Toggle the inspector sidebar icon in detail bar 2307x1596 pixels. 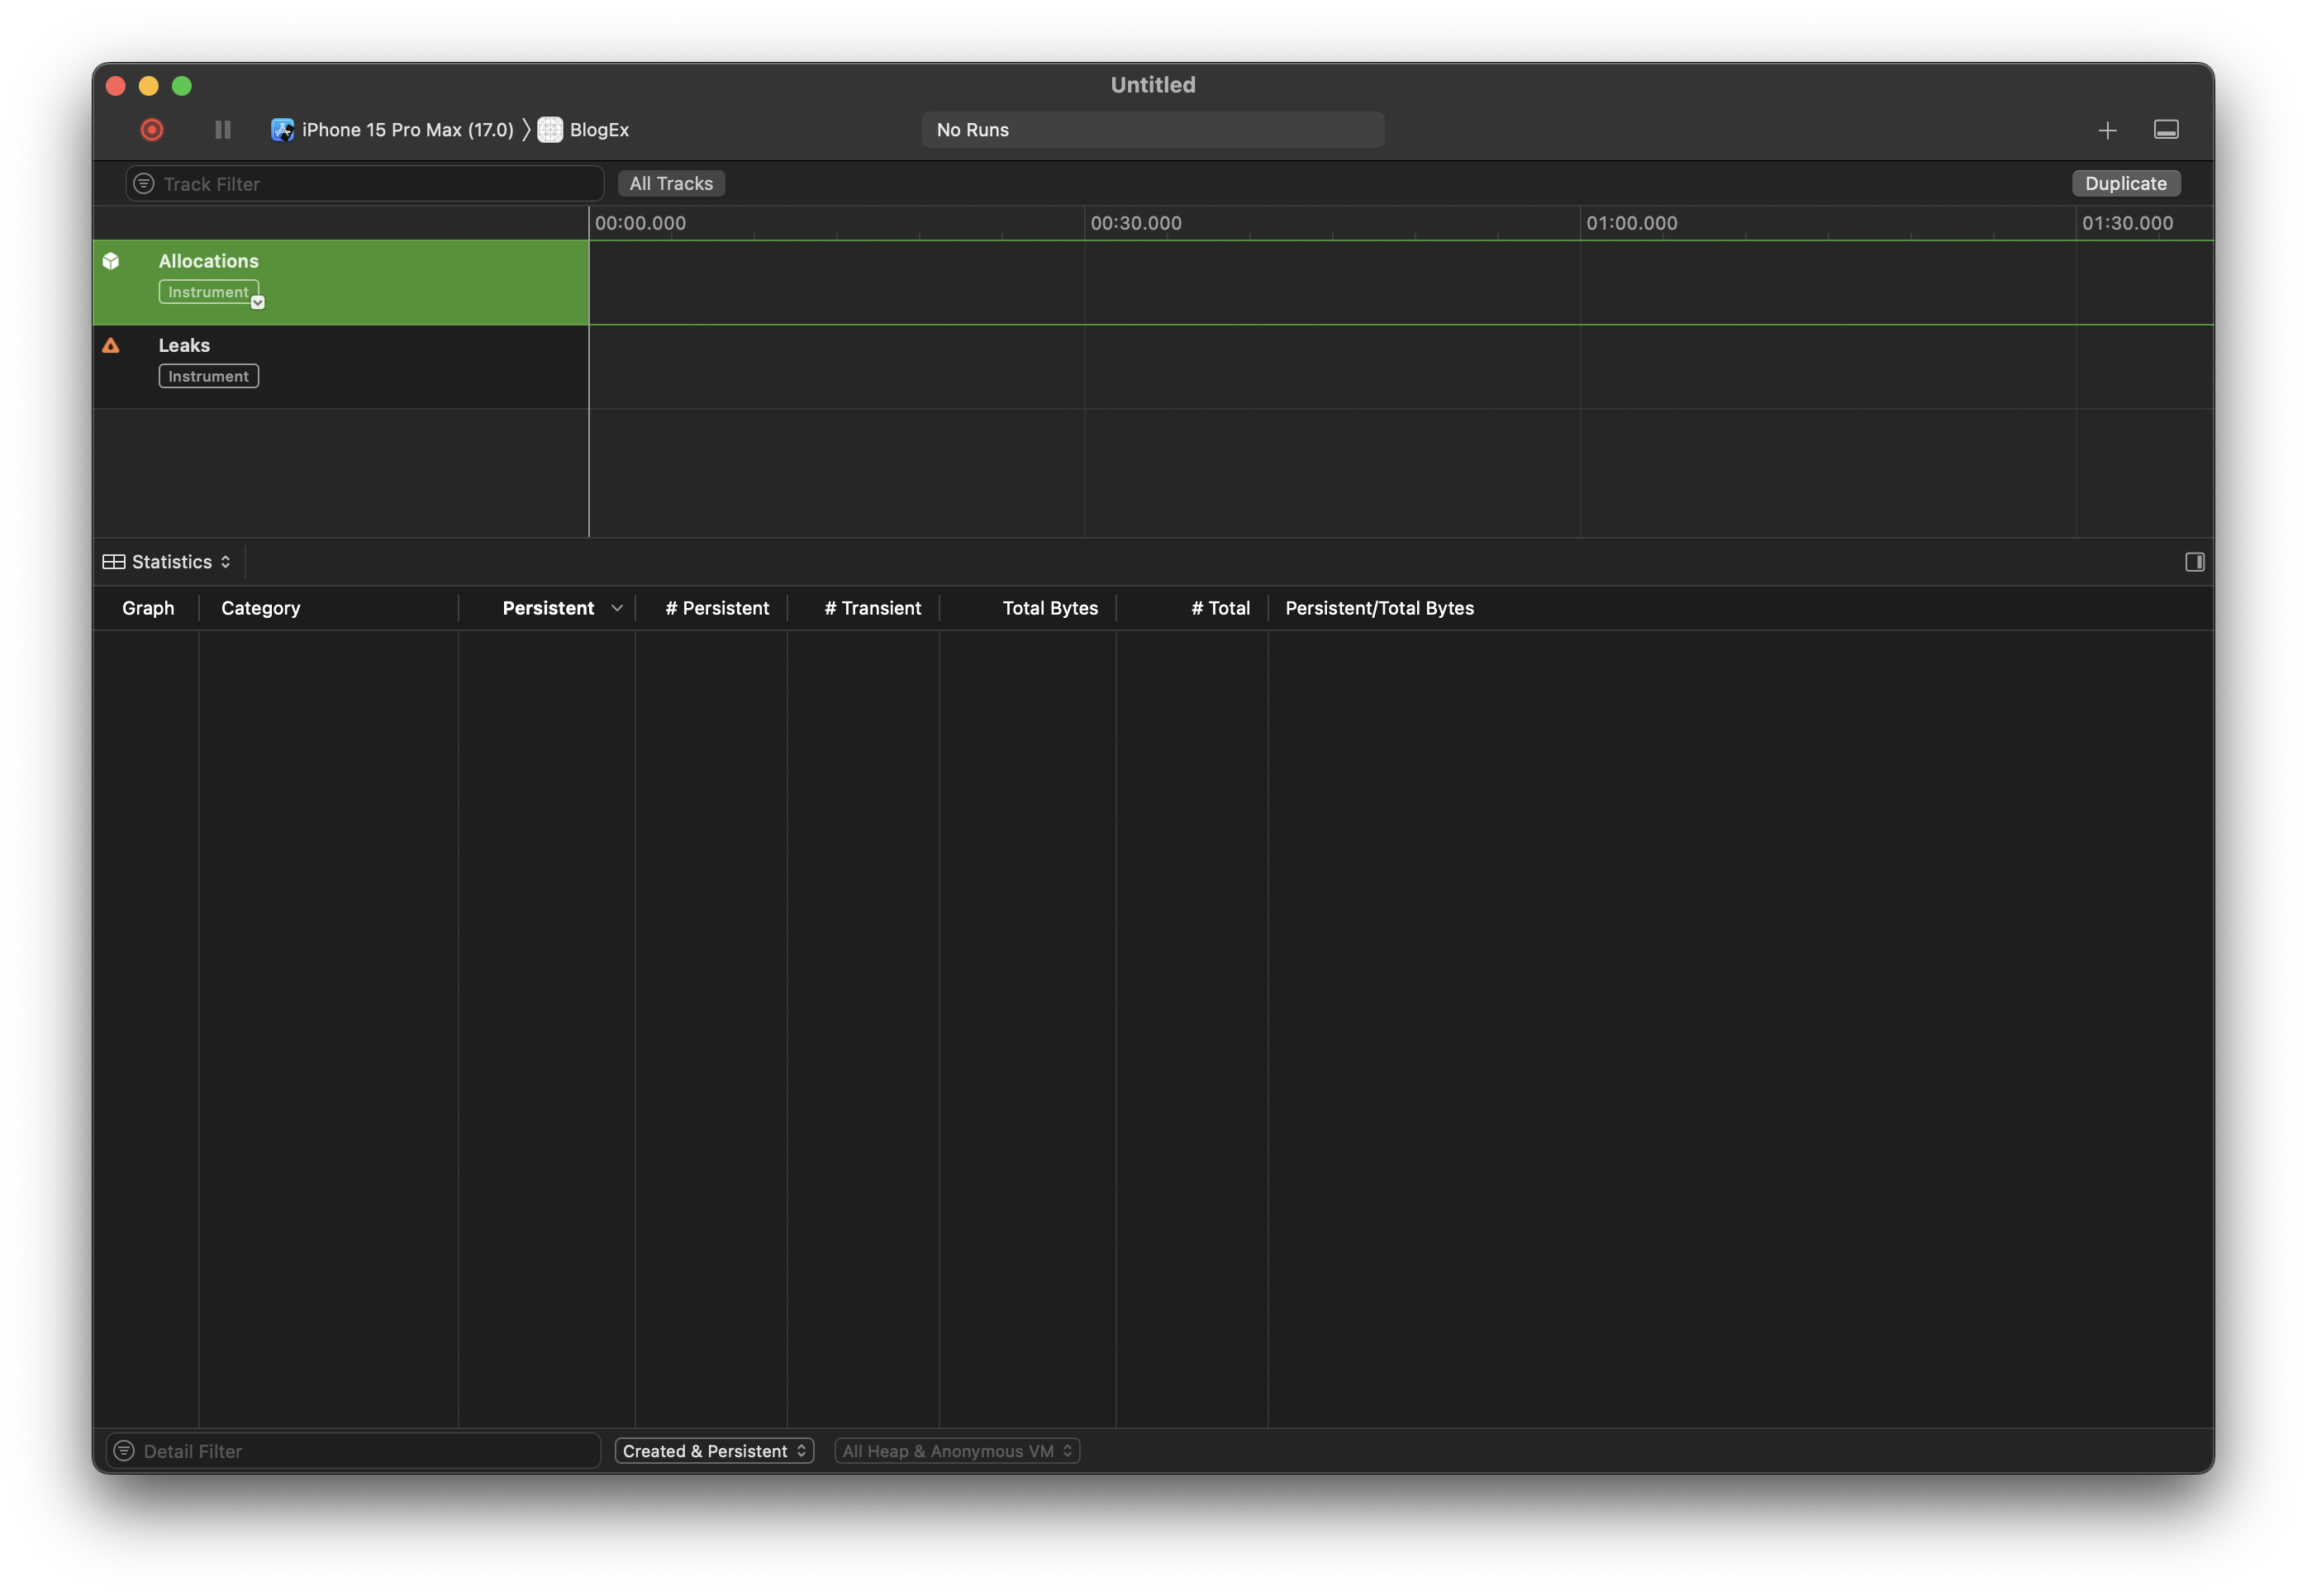click(2194, 562)
